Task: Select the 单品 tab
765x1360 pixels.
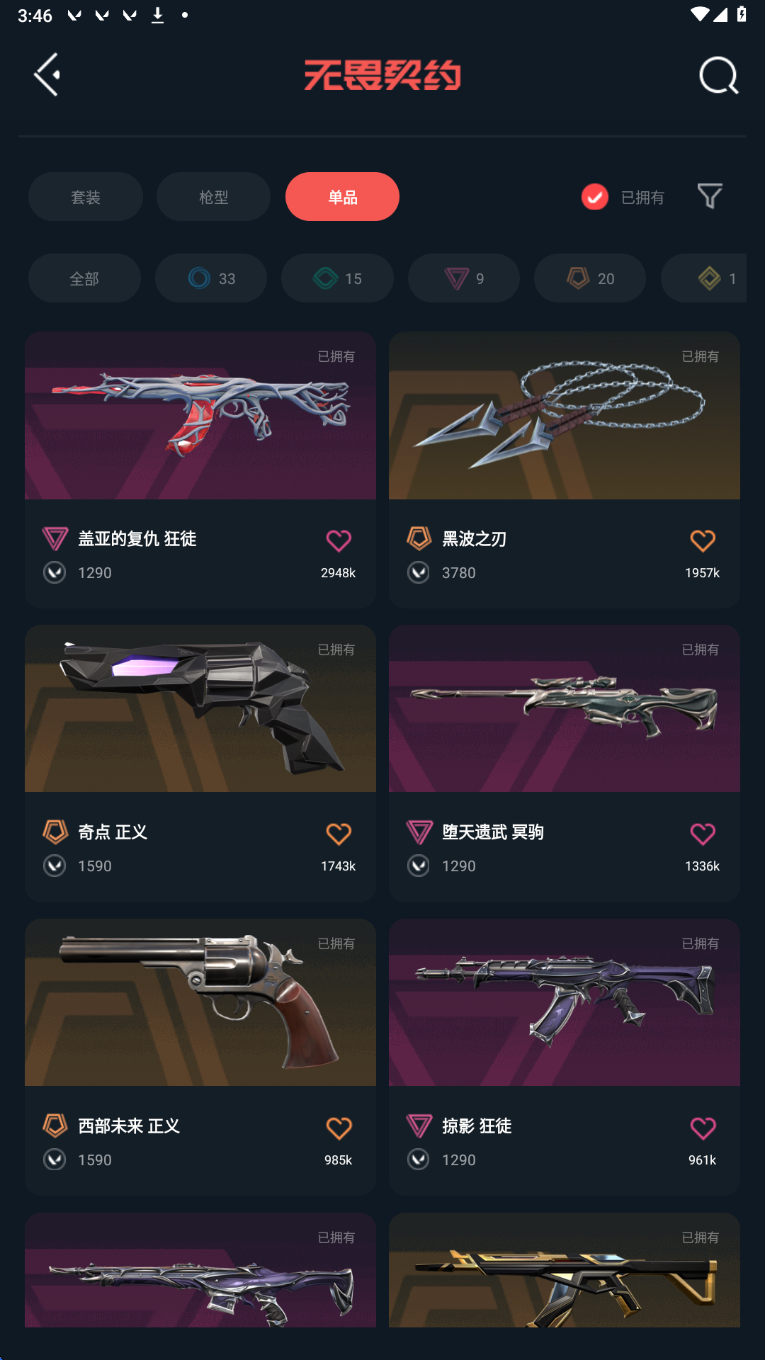Action: pos(342,197)
